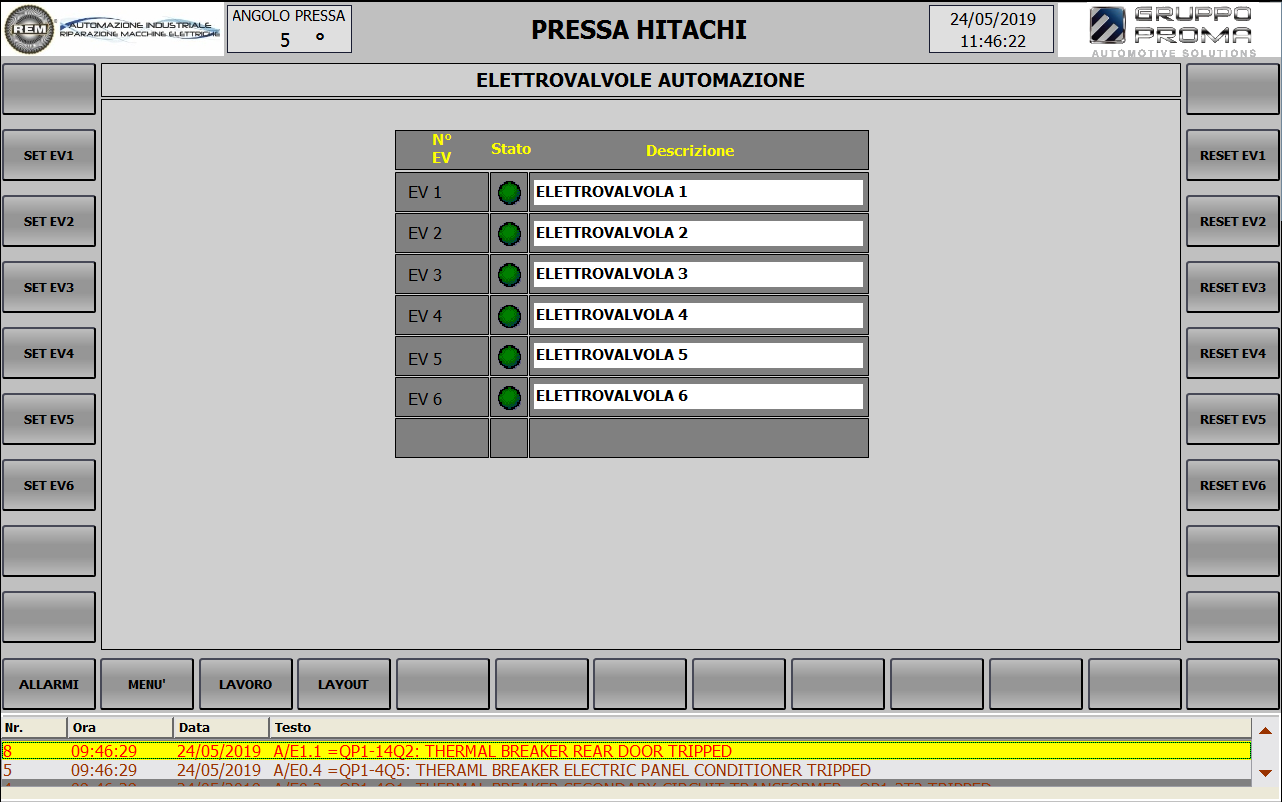Click the PRESSA HITACHI heading
This screenshot has width=1282, height=802.
coord(639,29)
